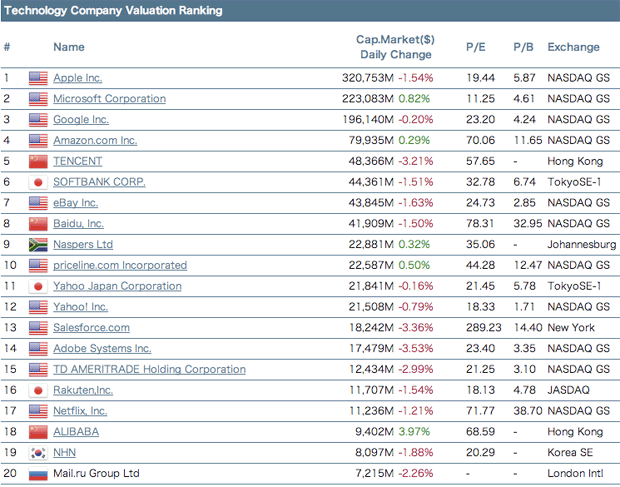Click the Russia flag beside Mail.ru Group Ltd
The width and height of the screenshot is (620, 487).
(38, 474)
